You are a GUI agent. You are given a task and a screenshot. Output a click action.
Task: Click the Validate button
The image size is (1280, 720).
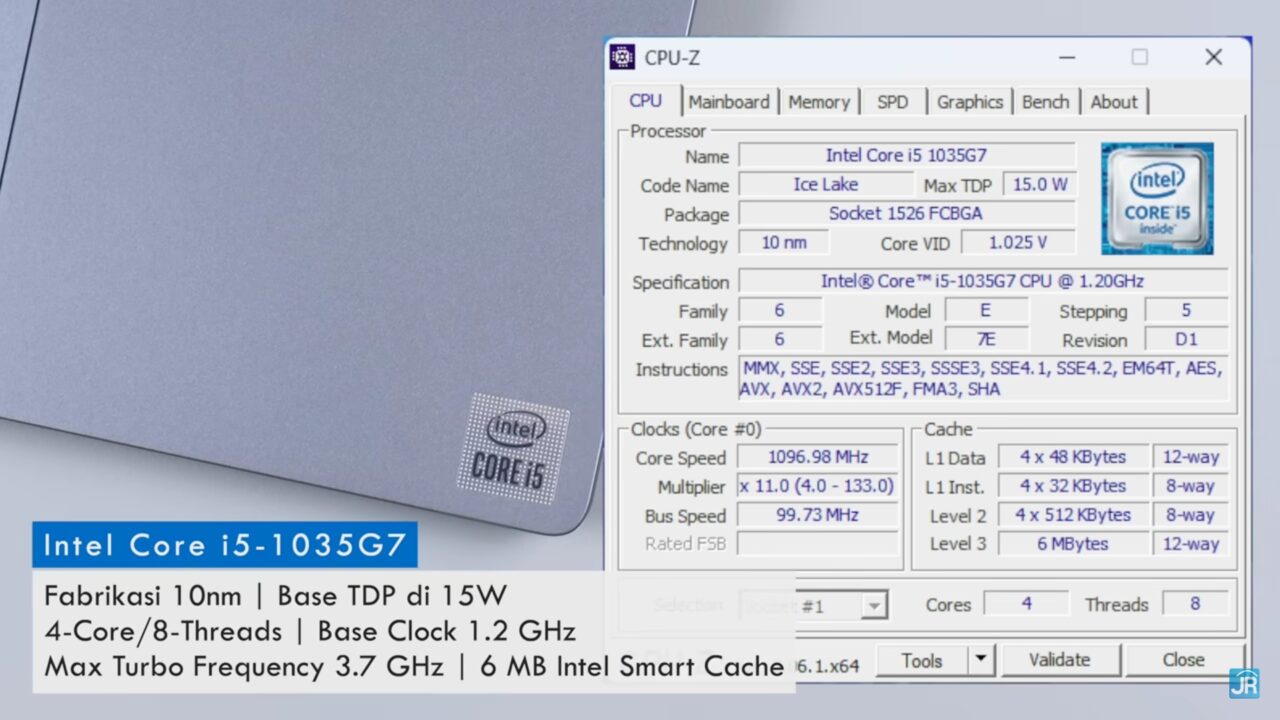(1059, 660)
